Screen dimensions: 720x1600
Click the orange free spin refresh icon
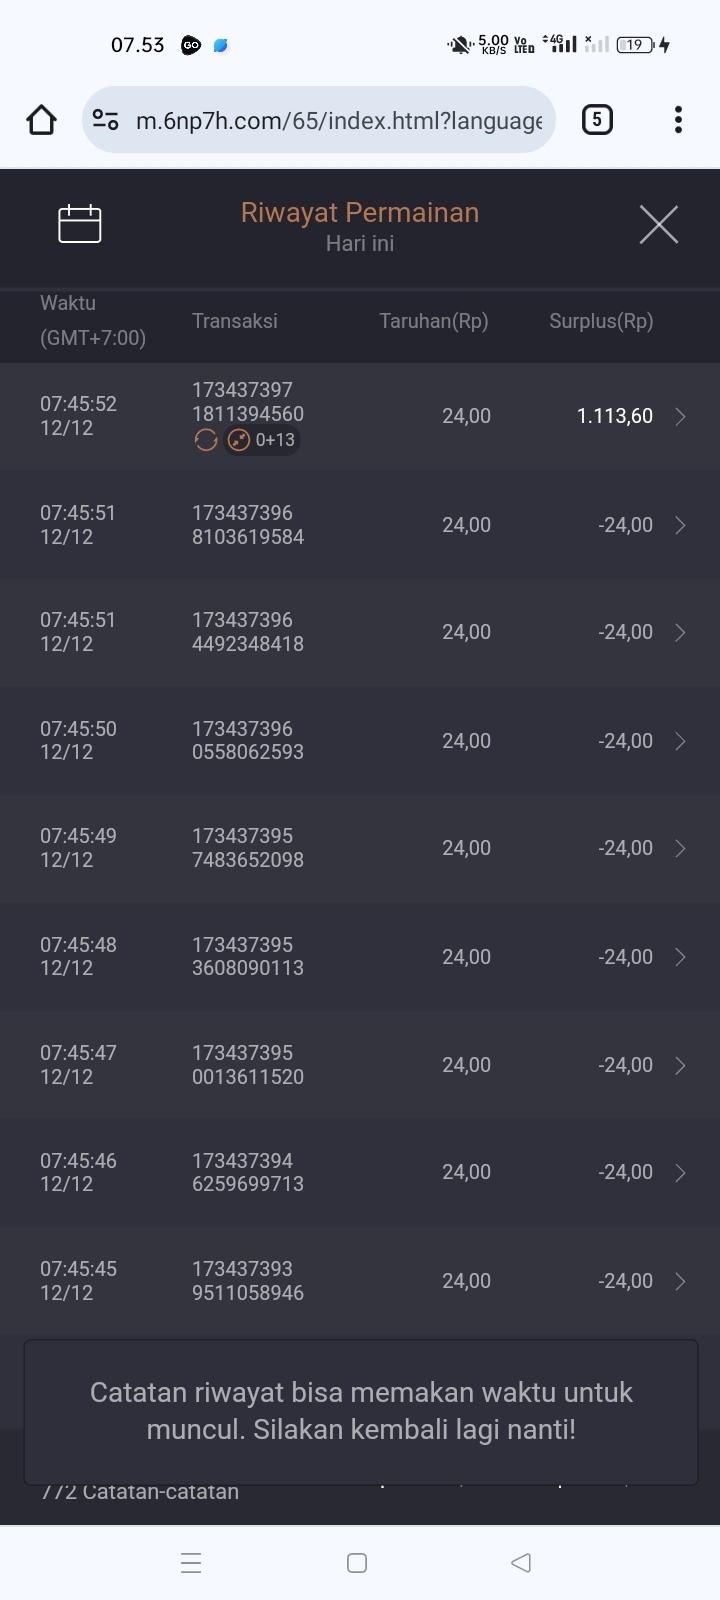pyautogui.click(x=206, y=440)
